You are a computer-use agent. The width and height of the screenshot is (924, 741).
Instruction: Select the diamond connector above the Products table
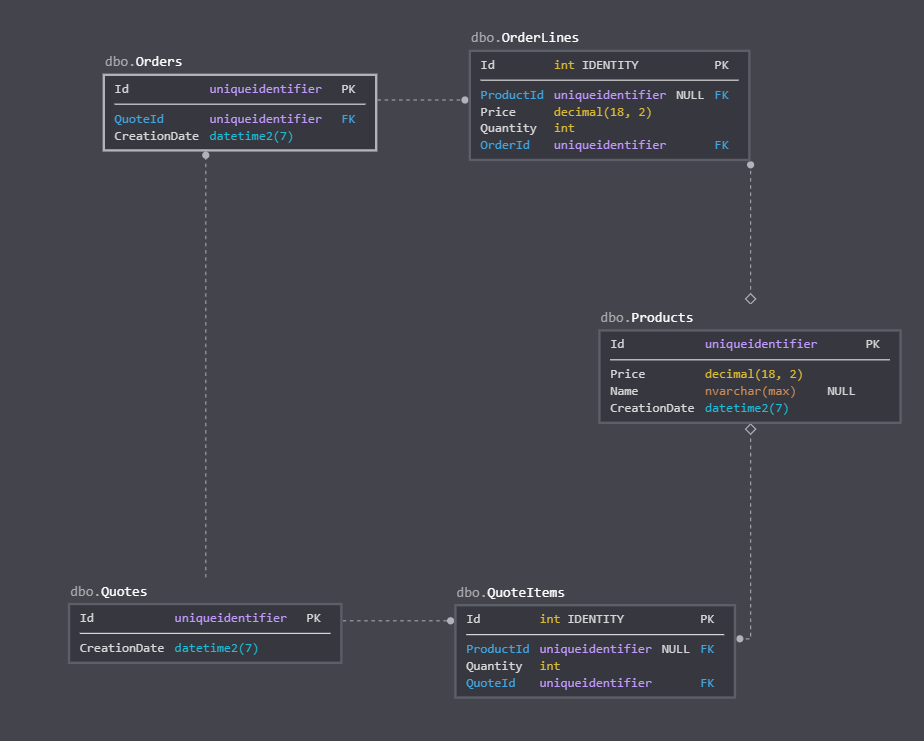tap(750, 298)
